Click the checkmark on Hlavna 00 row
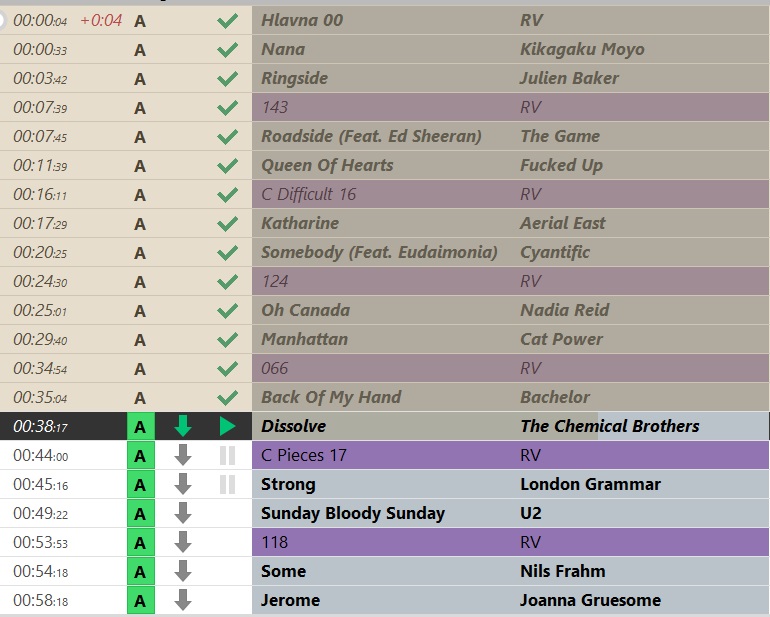 coord(227,21)
